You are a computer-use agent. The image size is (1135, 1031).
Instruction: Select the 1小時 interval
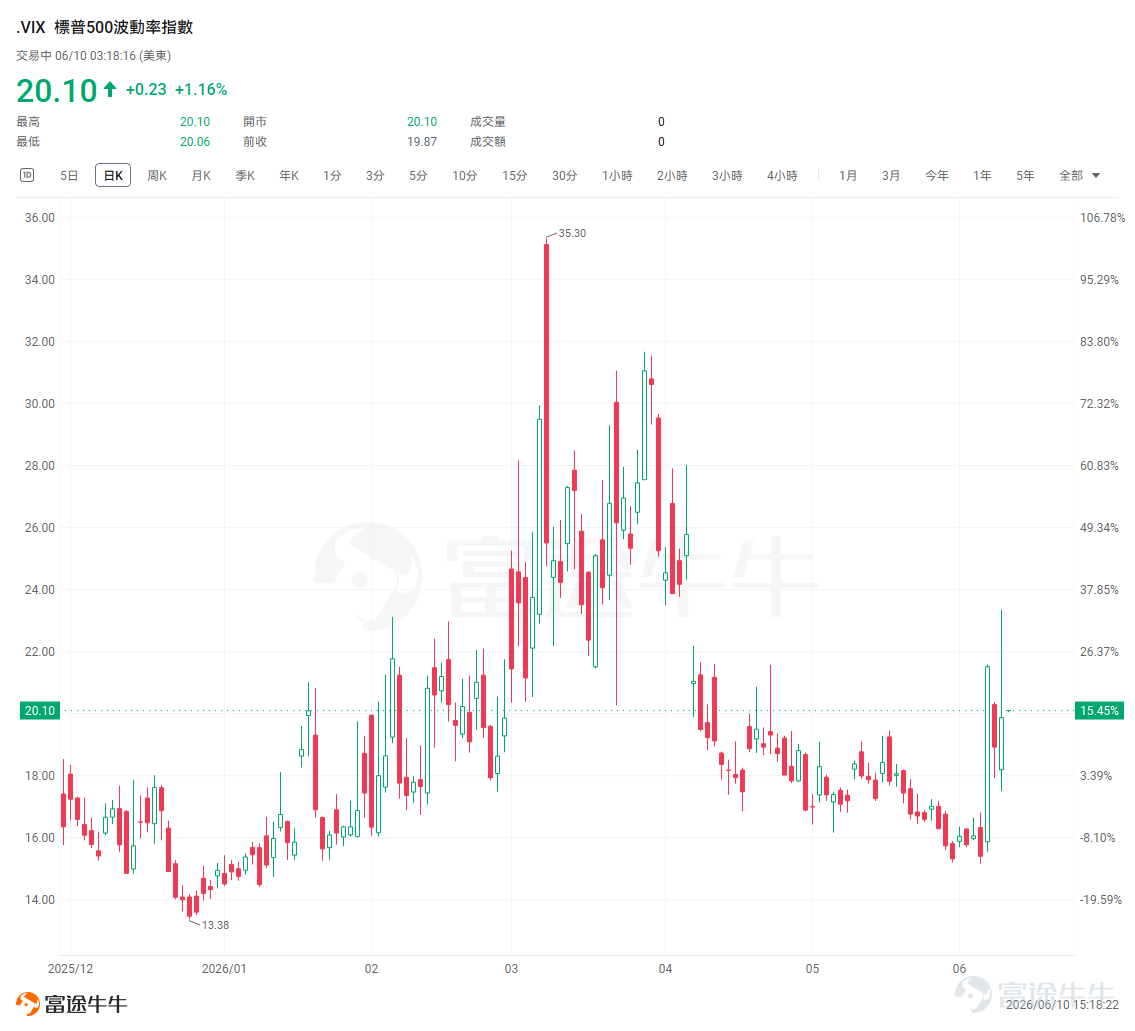(x=617, y=175)
